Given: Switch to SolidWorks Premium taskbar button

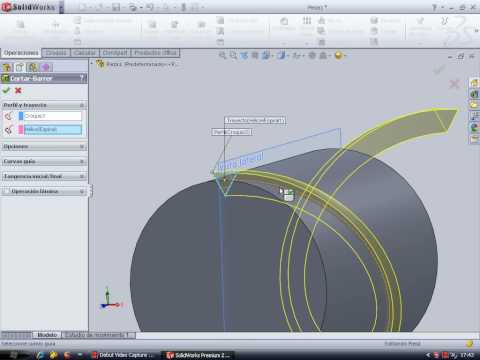Looking at the screenshot, I should coord(198,355).
